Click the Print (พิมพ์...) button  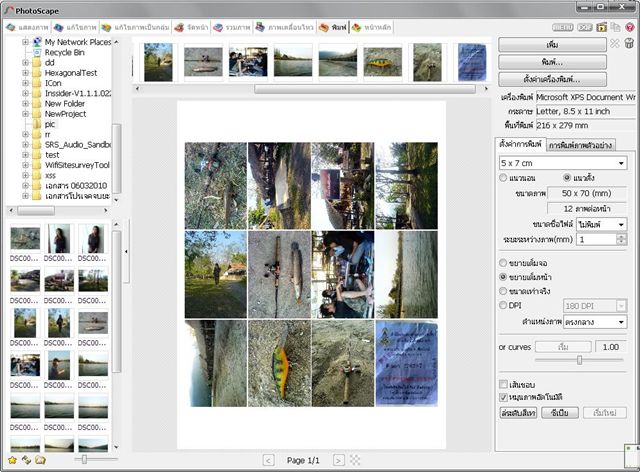[552, 62]
